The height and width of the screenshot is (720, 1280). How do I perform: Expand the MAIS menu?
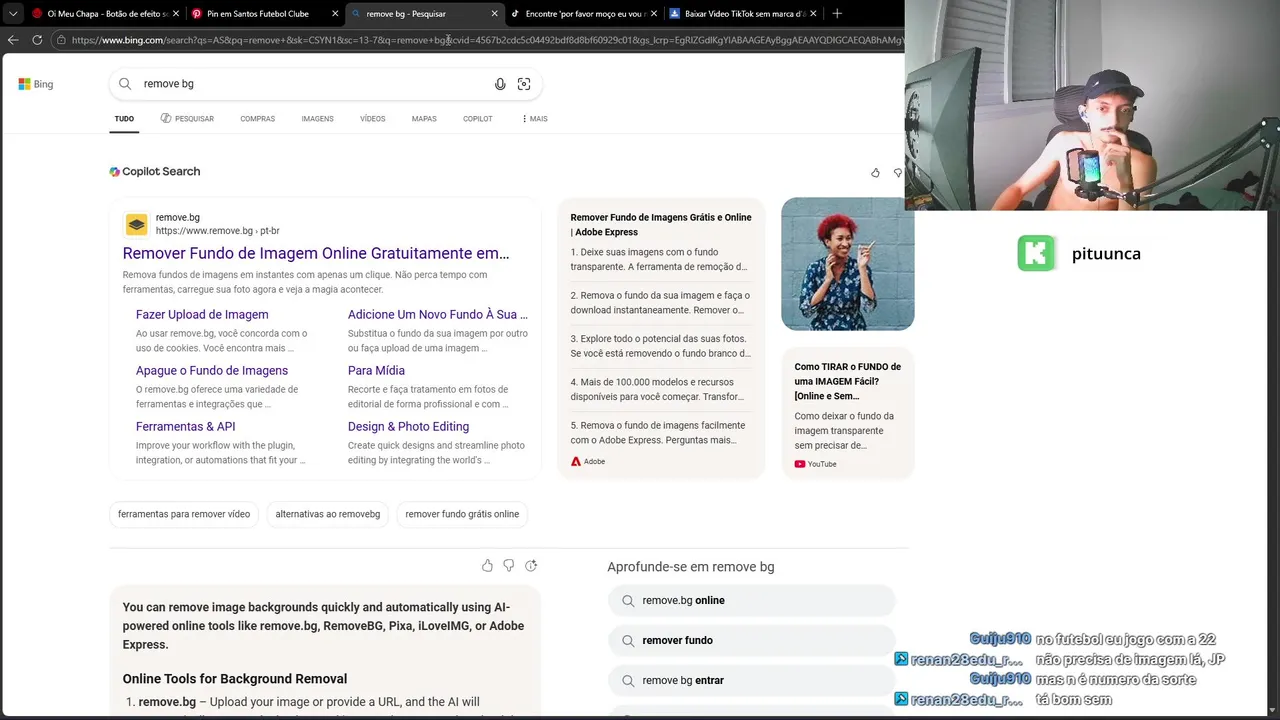coord(534,119)
